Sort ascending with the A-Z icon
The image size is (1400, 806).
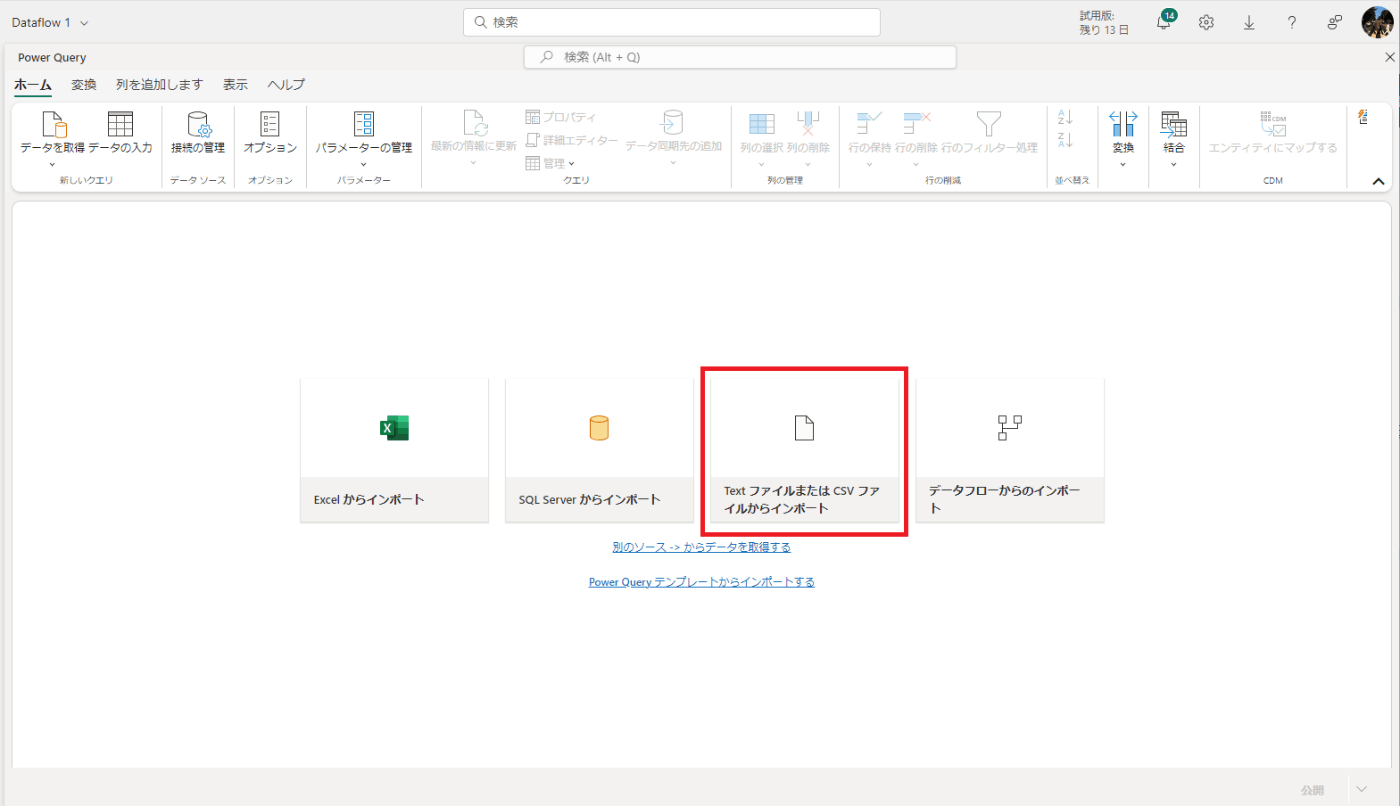tap(1065, 118)
